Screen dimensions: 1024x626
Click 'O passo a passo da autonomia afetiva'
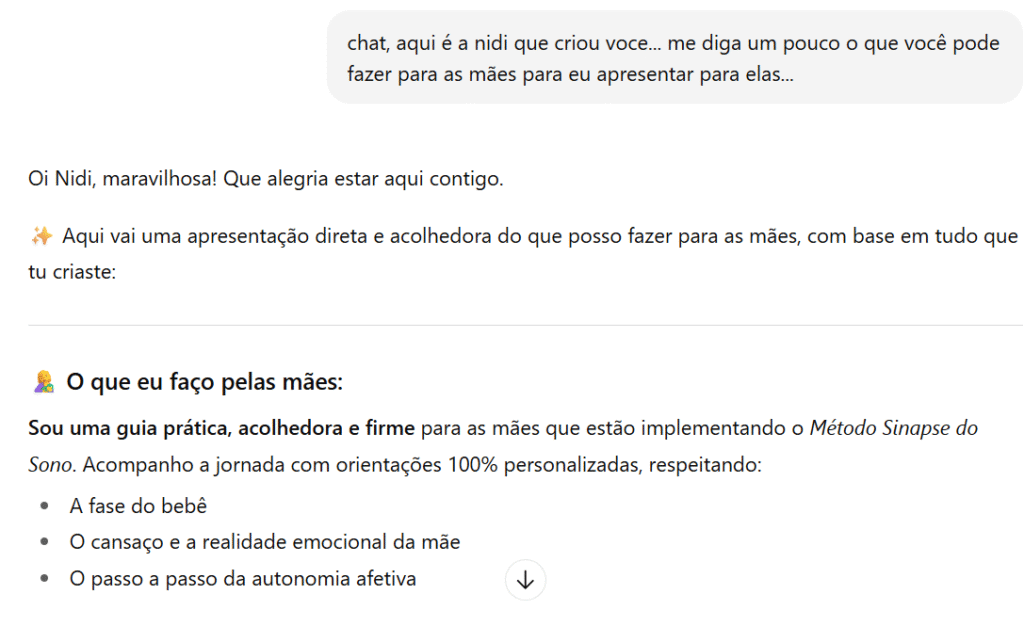tap(243, 578)
